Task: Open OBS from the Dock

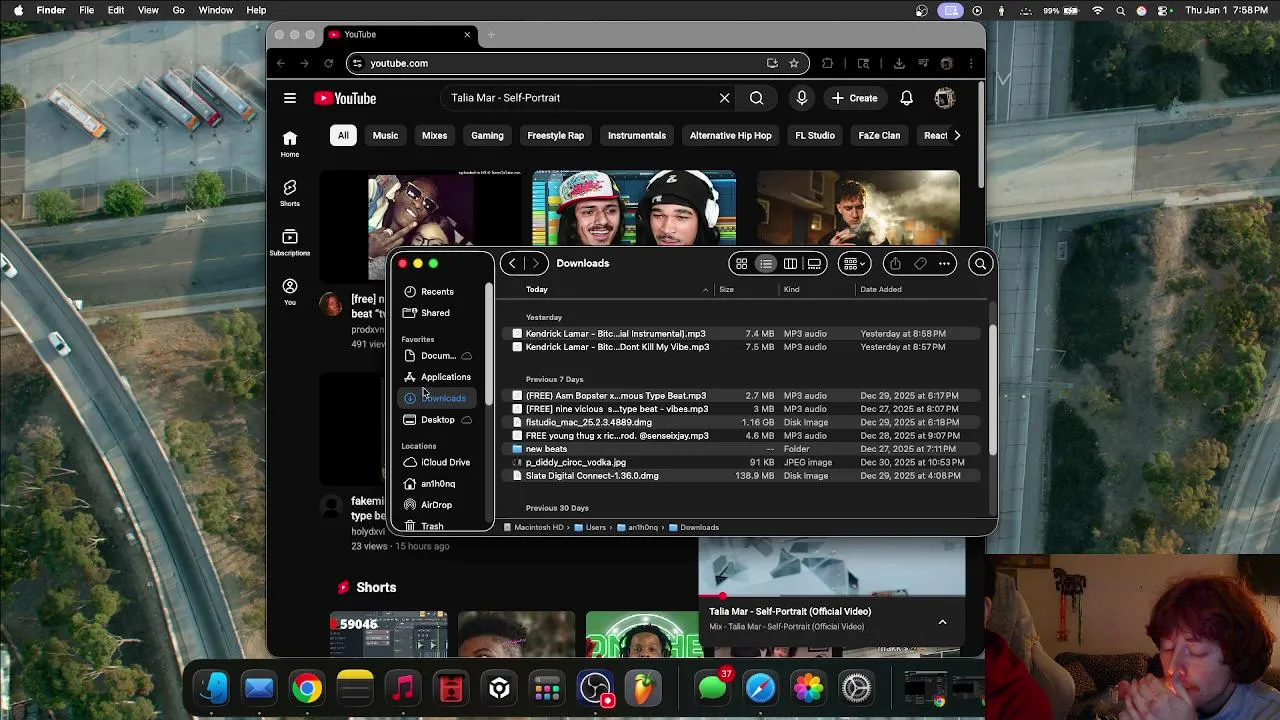Action: [x=595, y=688]
